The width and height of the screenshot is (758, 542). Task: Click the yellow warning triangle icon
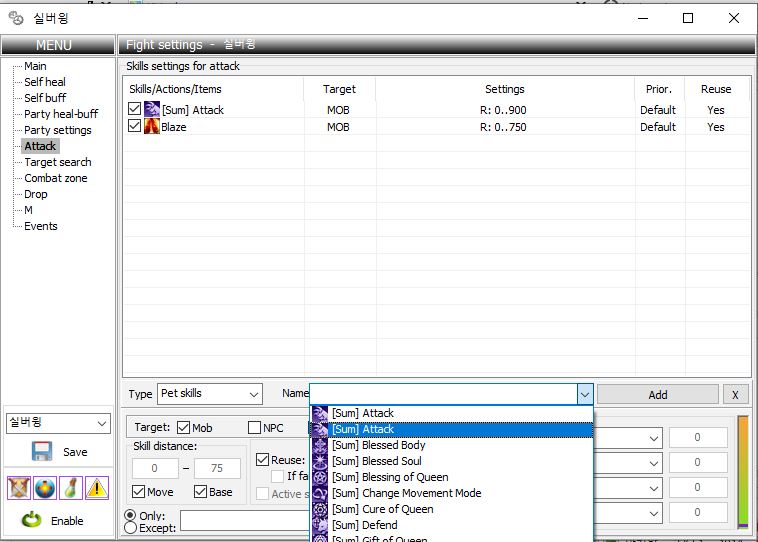pos(97,487)
